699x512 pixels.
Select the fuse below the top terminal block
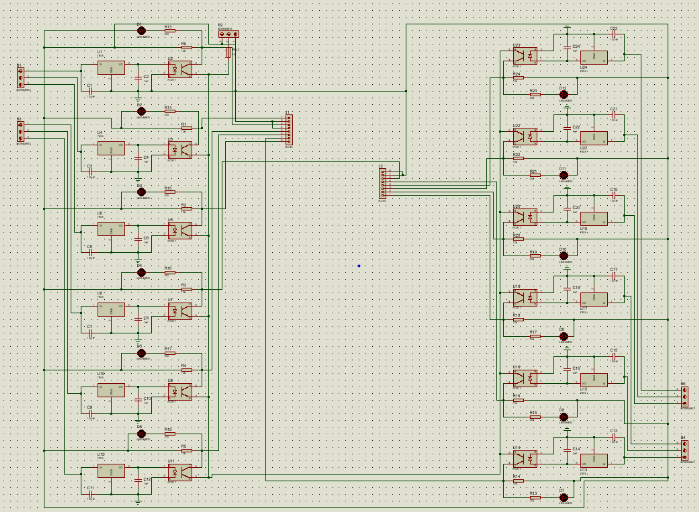click(x=229, y=53)
